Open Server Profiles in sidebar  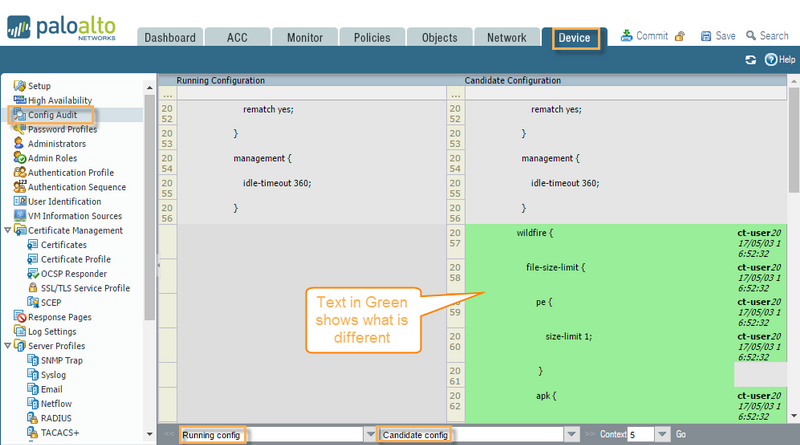click(x=56, y=345)
